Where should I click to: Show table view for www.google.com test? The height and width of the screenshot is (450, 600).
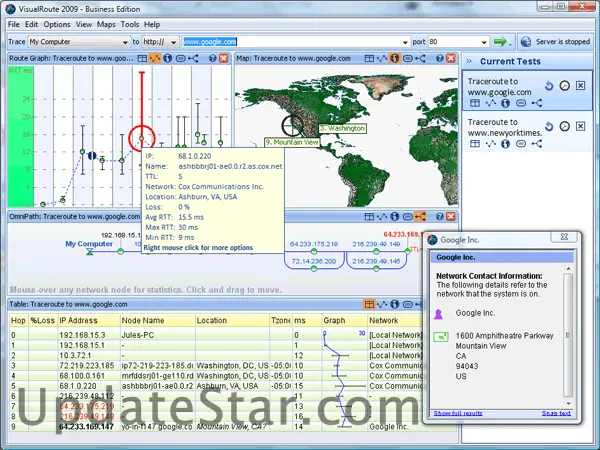pos(475,103)
